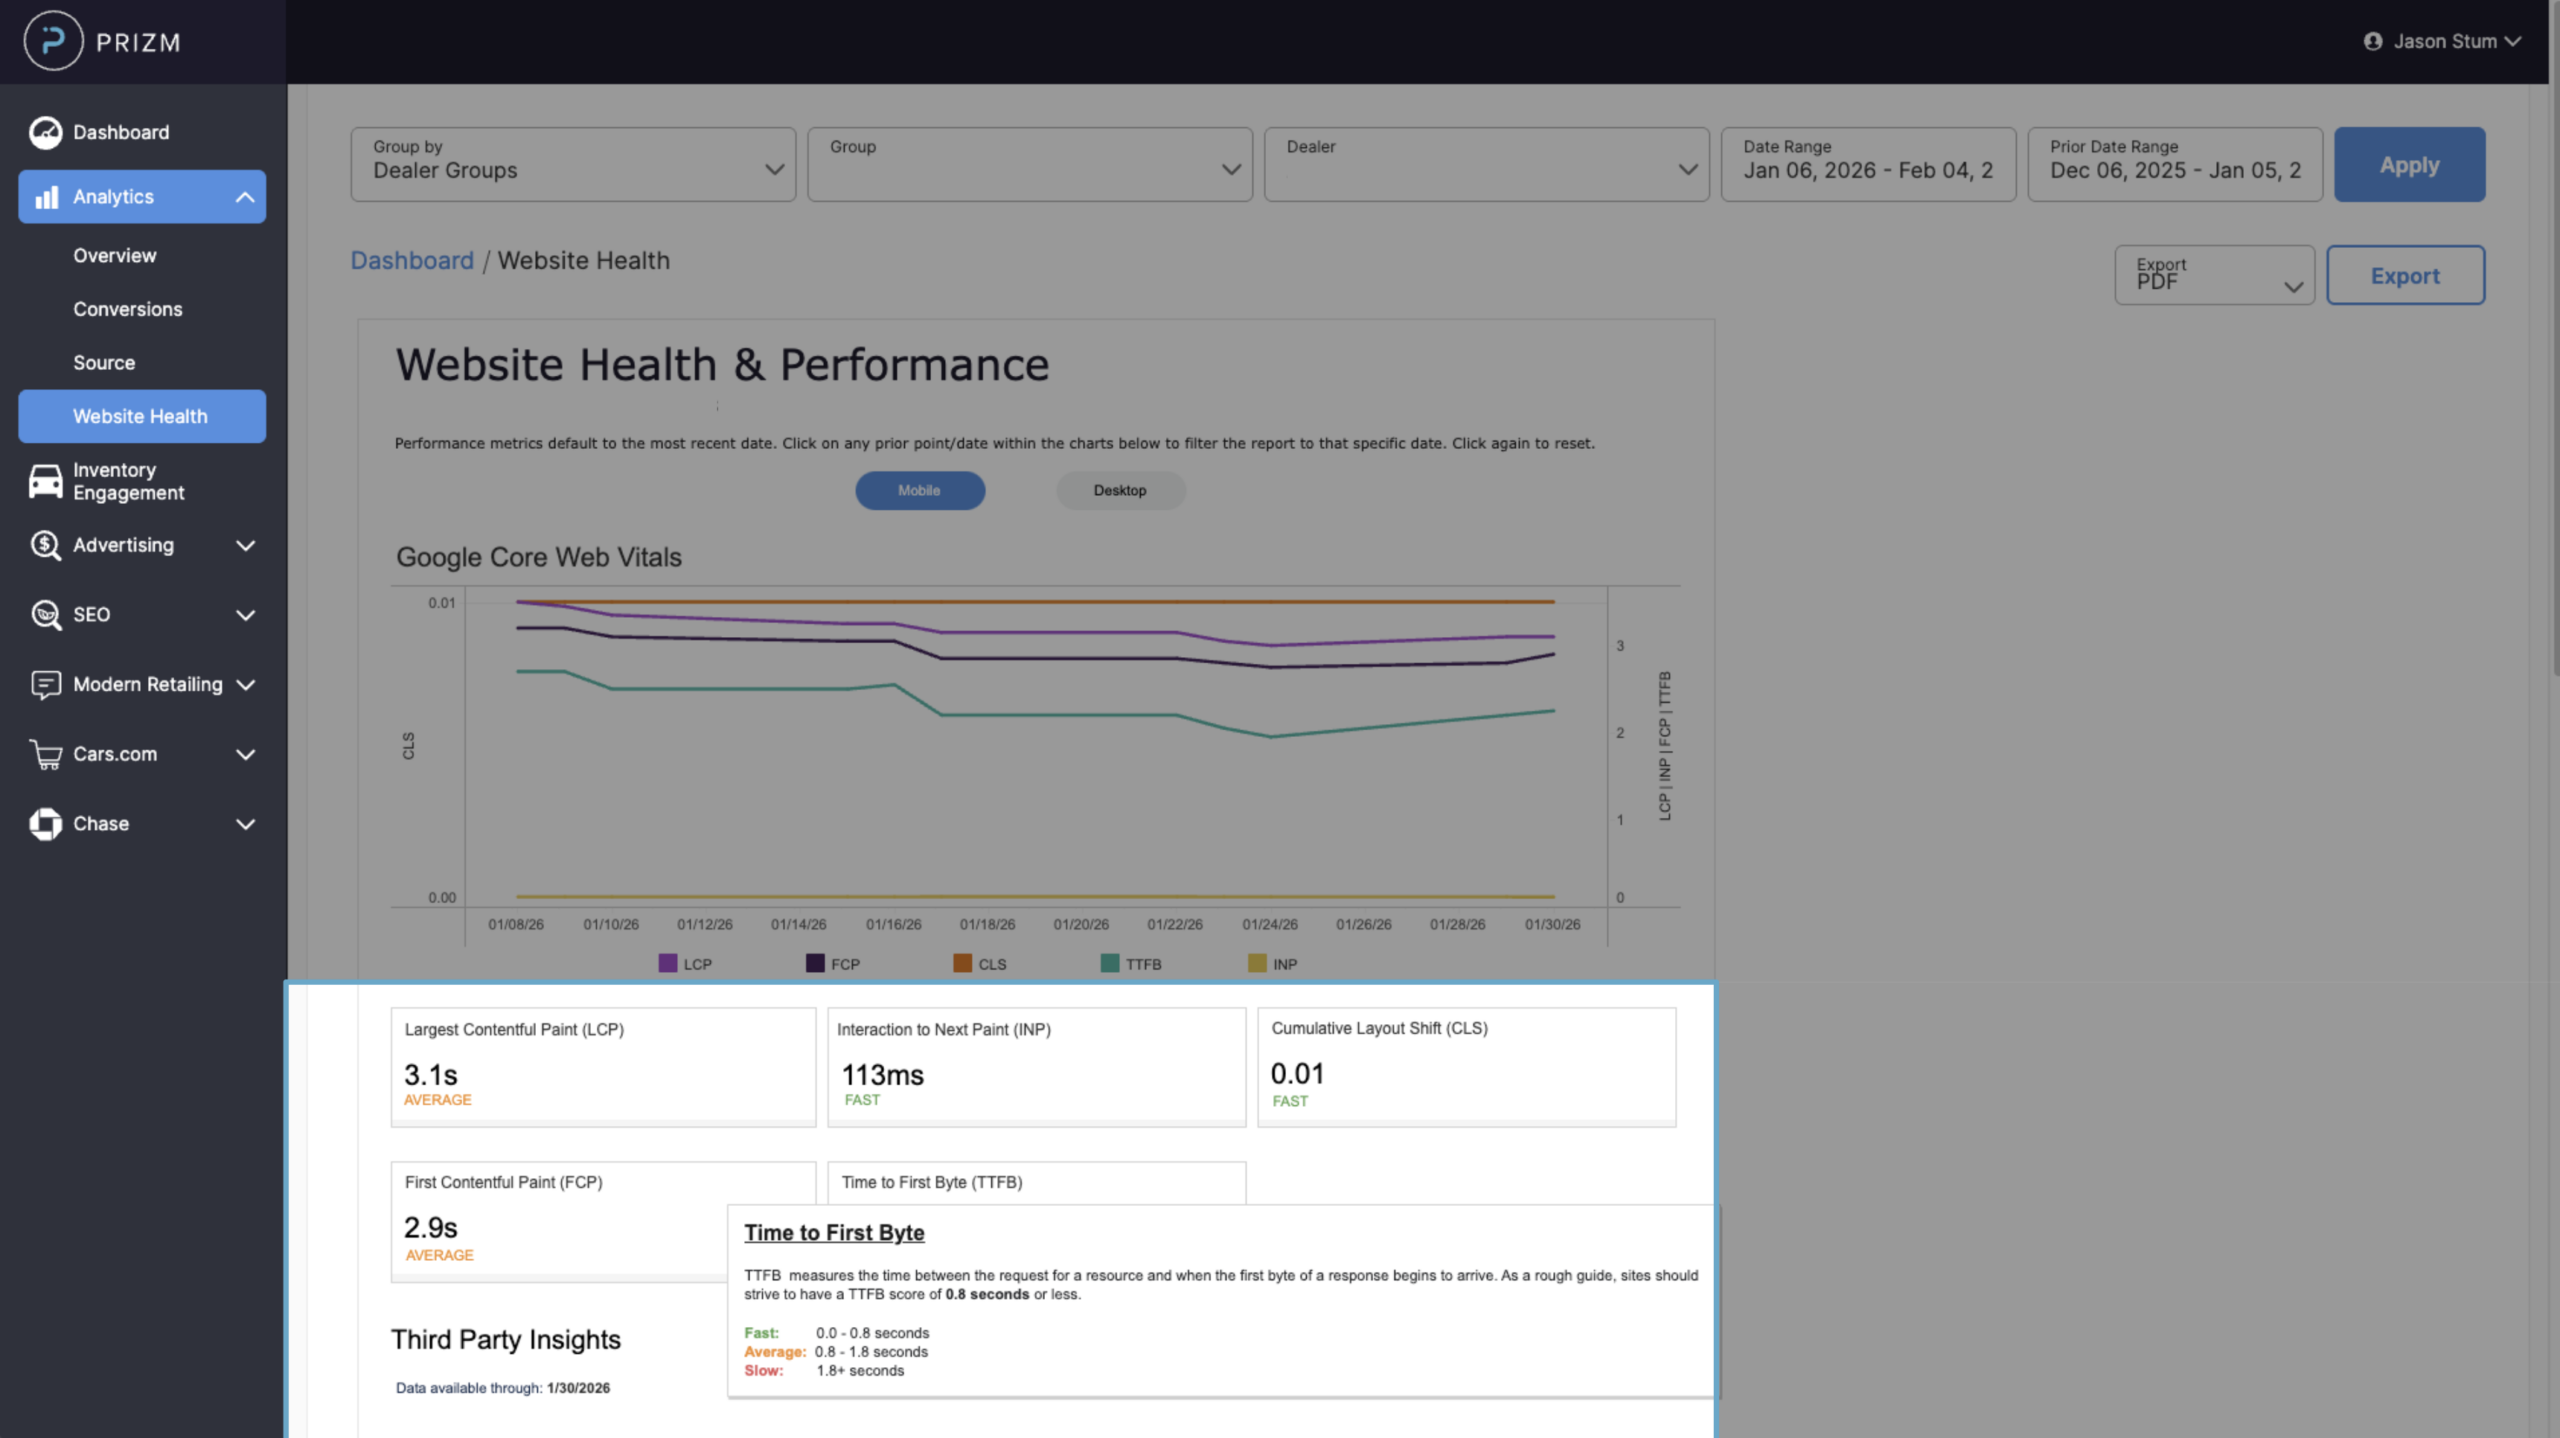Click the PRIZM logo icon
2560x1438 pixels.
click(x=53, y=41)
